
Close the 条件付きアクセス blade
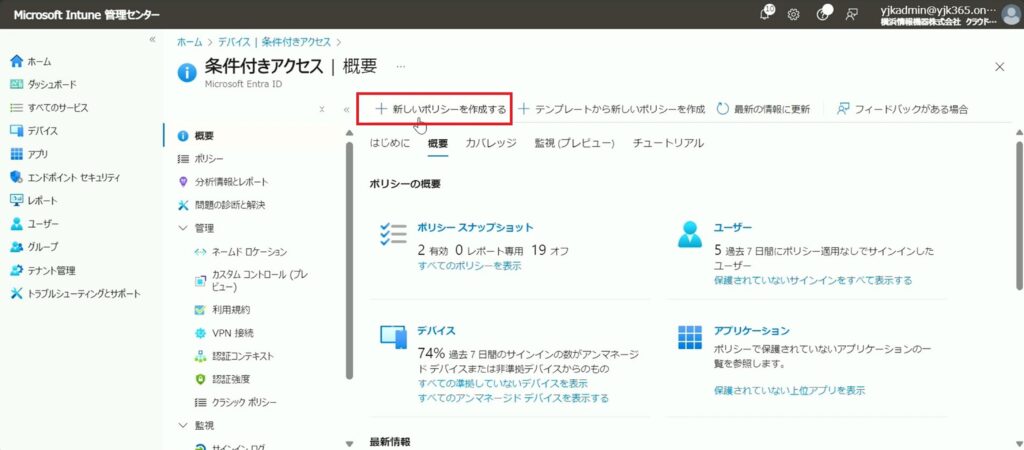[999, 66]
